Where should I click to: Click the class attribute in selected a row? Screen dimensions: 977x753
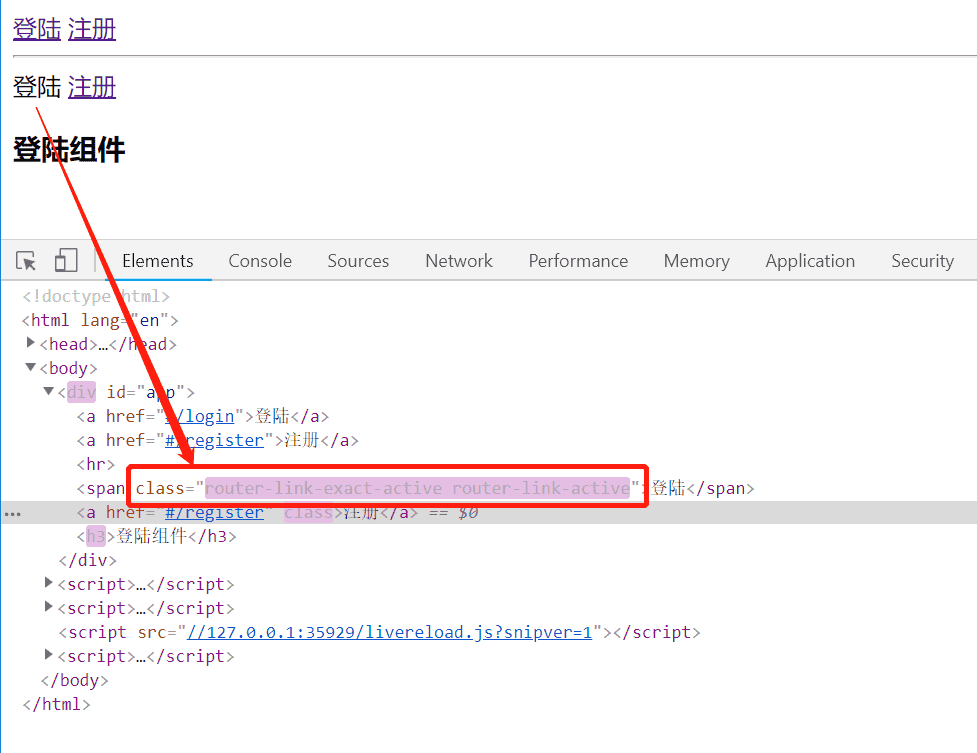coord(308,512)
